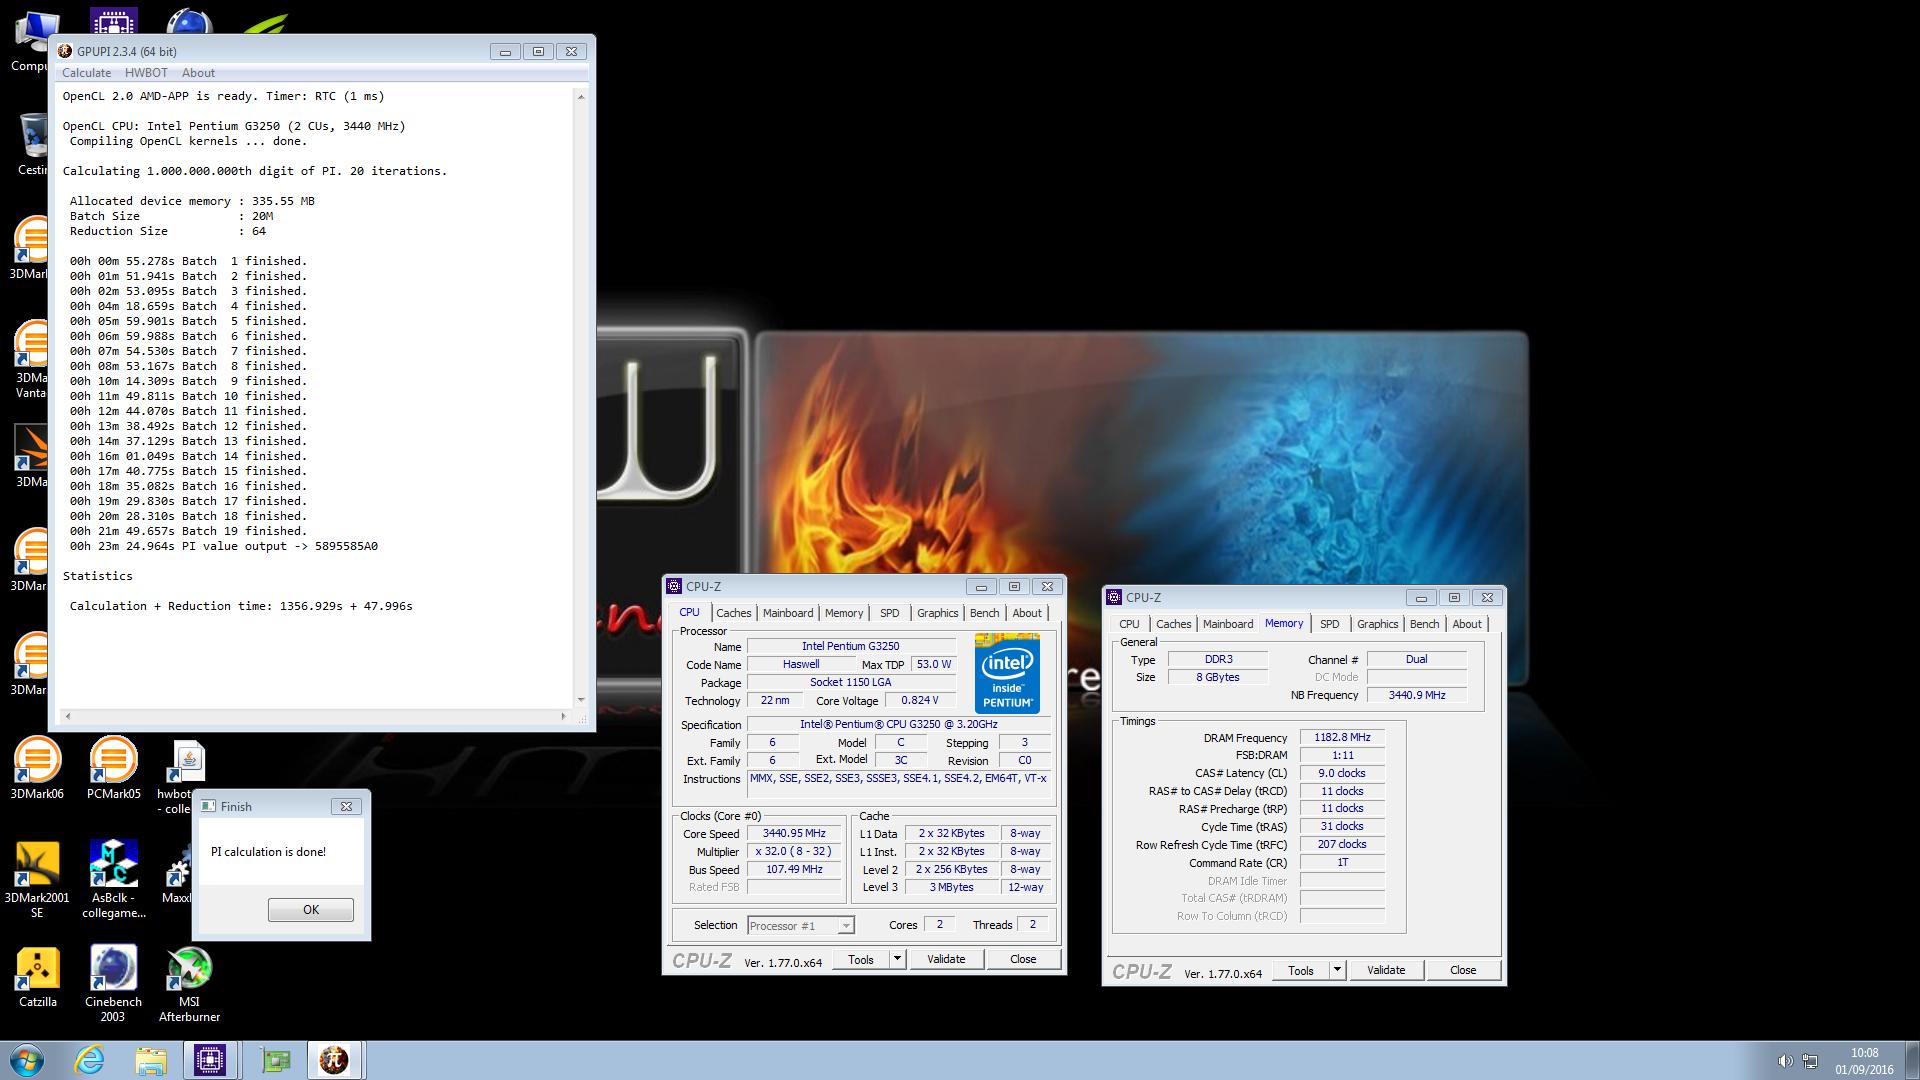Open the About menu in GPUPI

[x=198, y=73]
